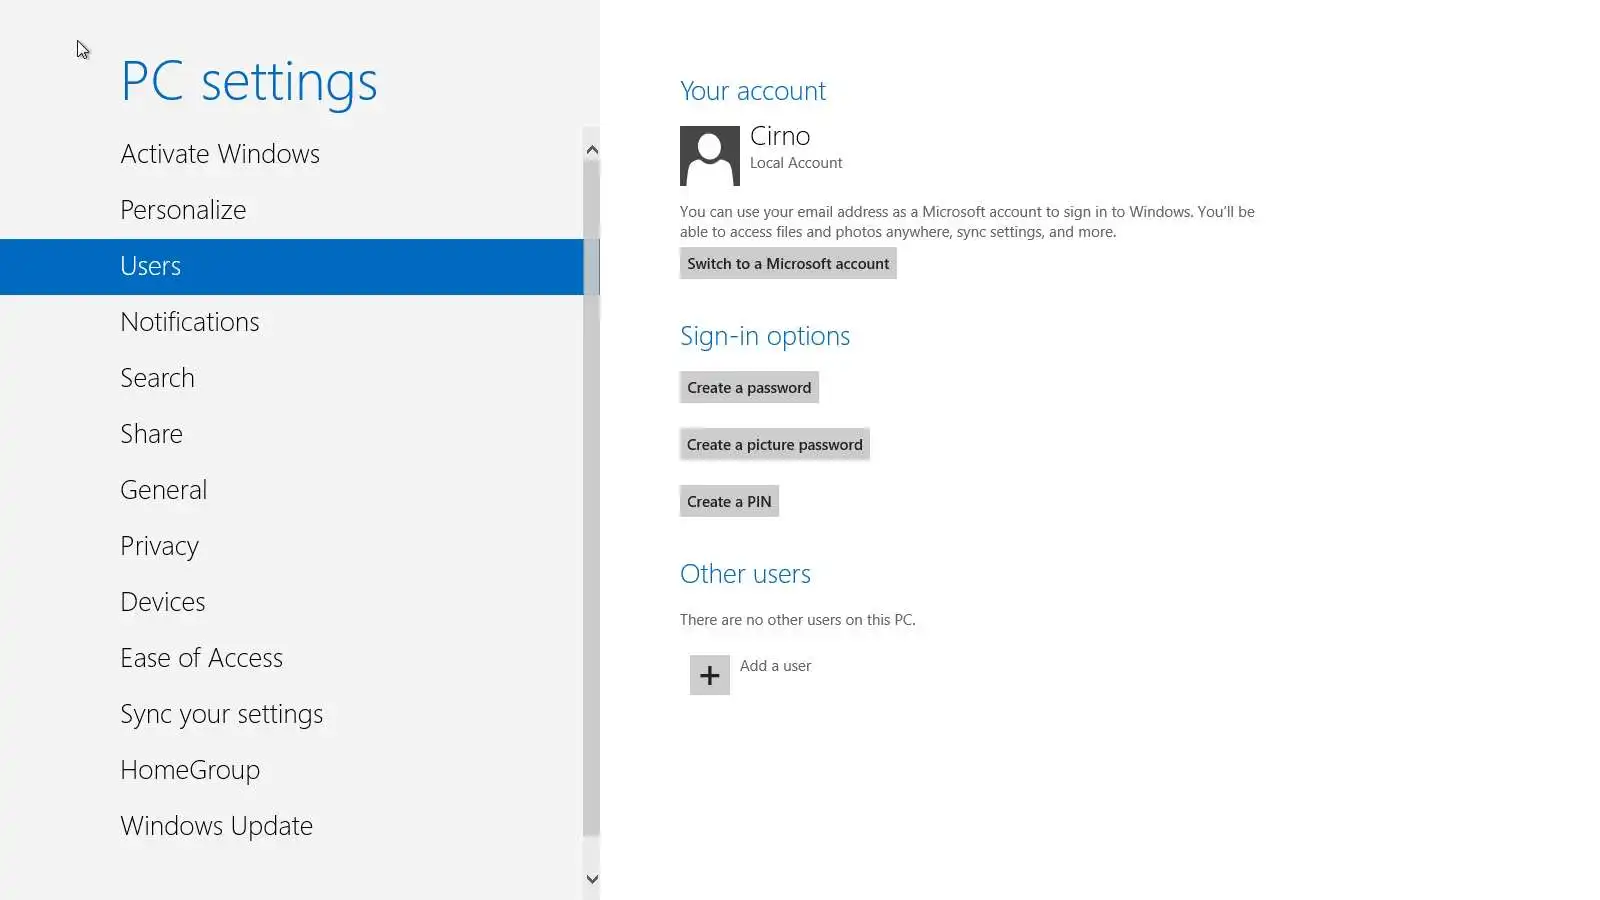Click the sidebar scroll up arrow

point(592,150)
